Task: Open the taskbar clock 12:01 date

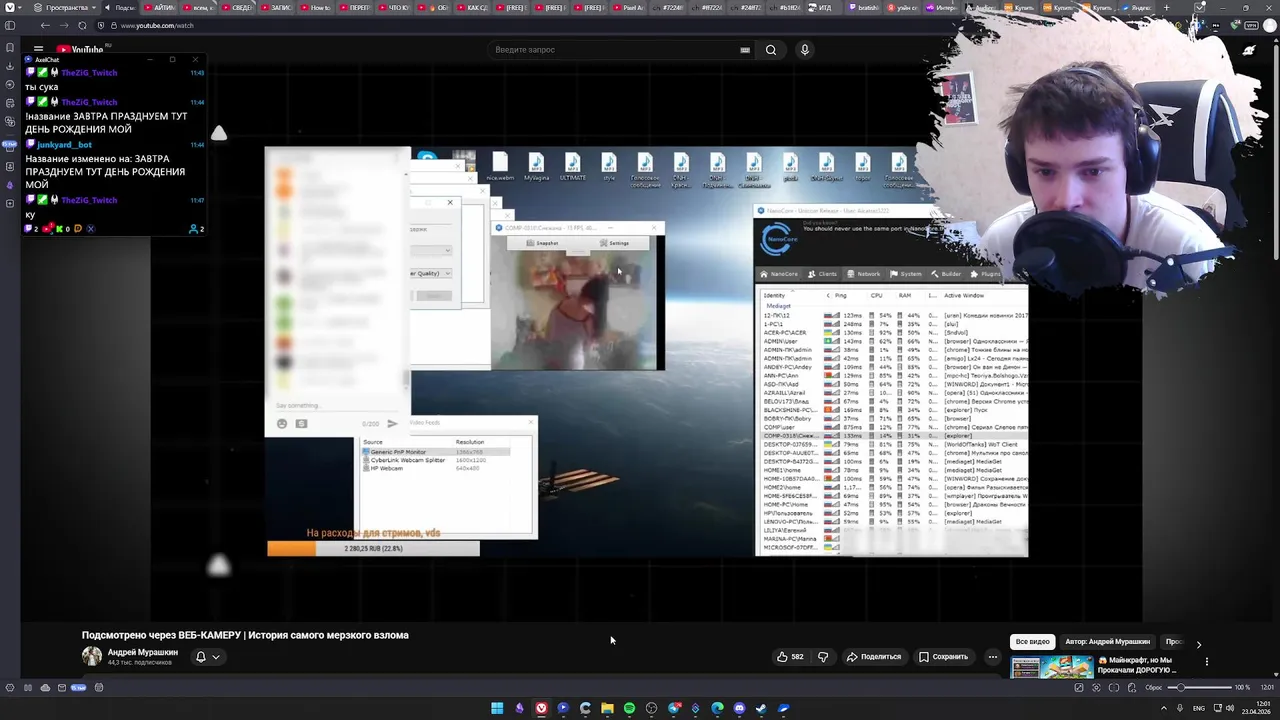Action: click(1256, 708)
